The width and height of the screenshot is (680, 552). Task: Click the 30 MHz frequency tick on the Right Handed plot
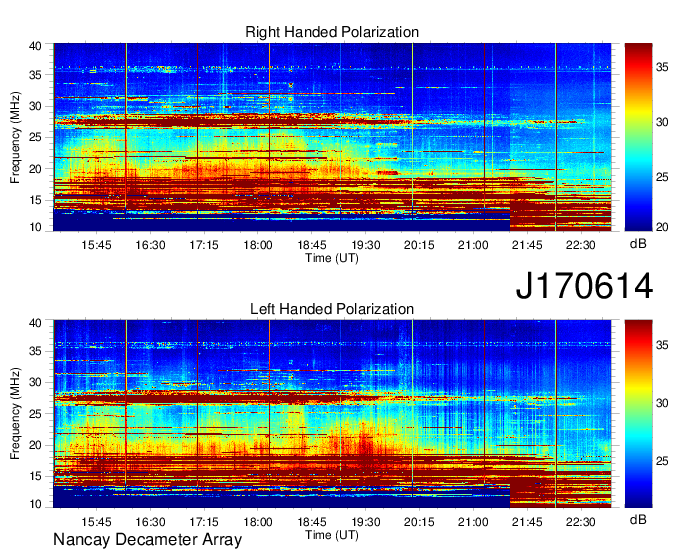point(35,106)
